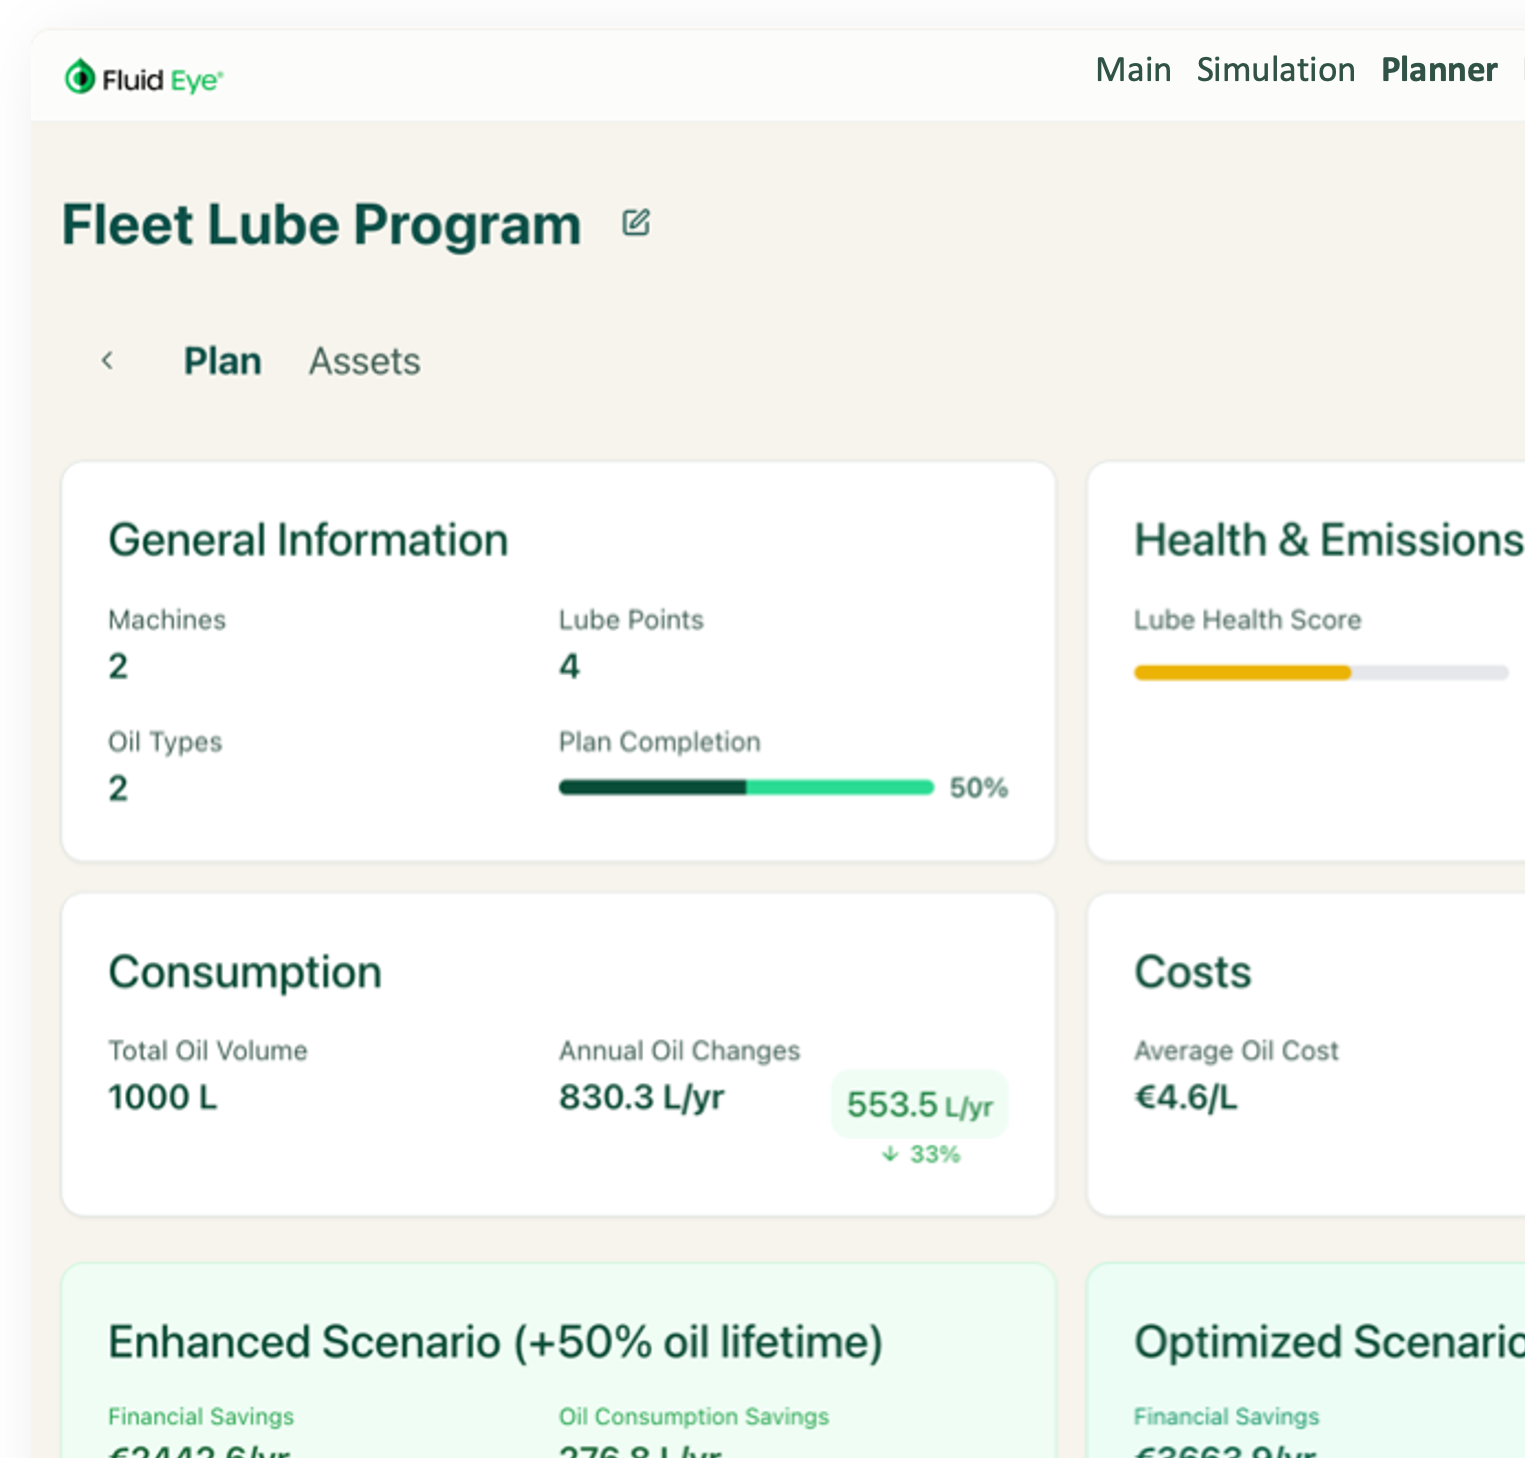Open the Enhanced Scenario card heading
1525x1458 pixels.
495,1342
